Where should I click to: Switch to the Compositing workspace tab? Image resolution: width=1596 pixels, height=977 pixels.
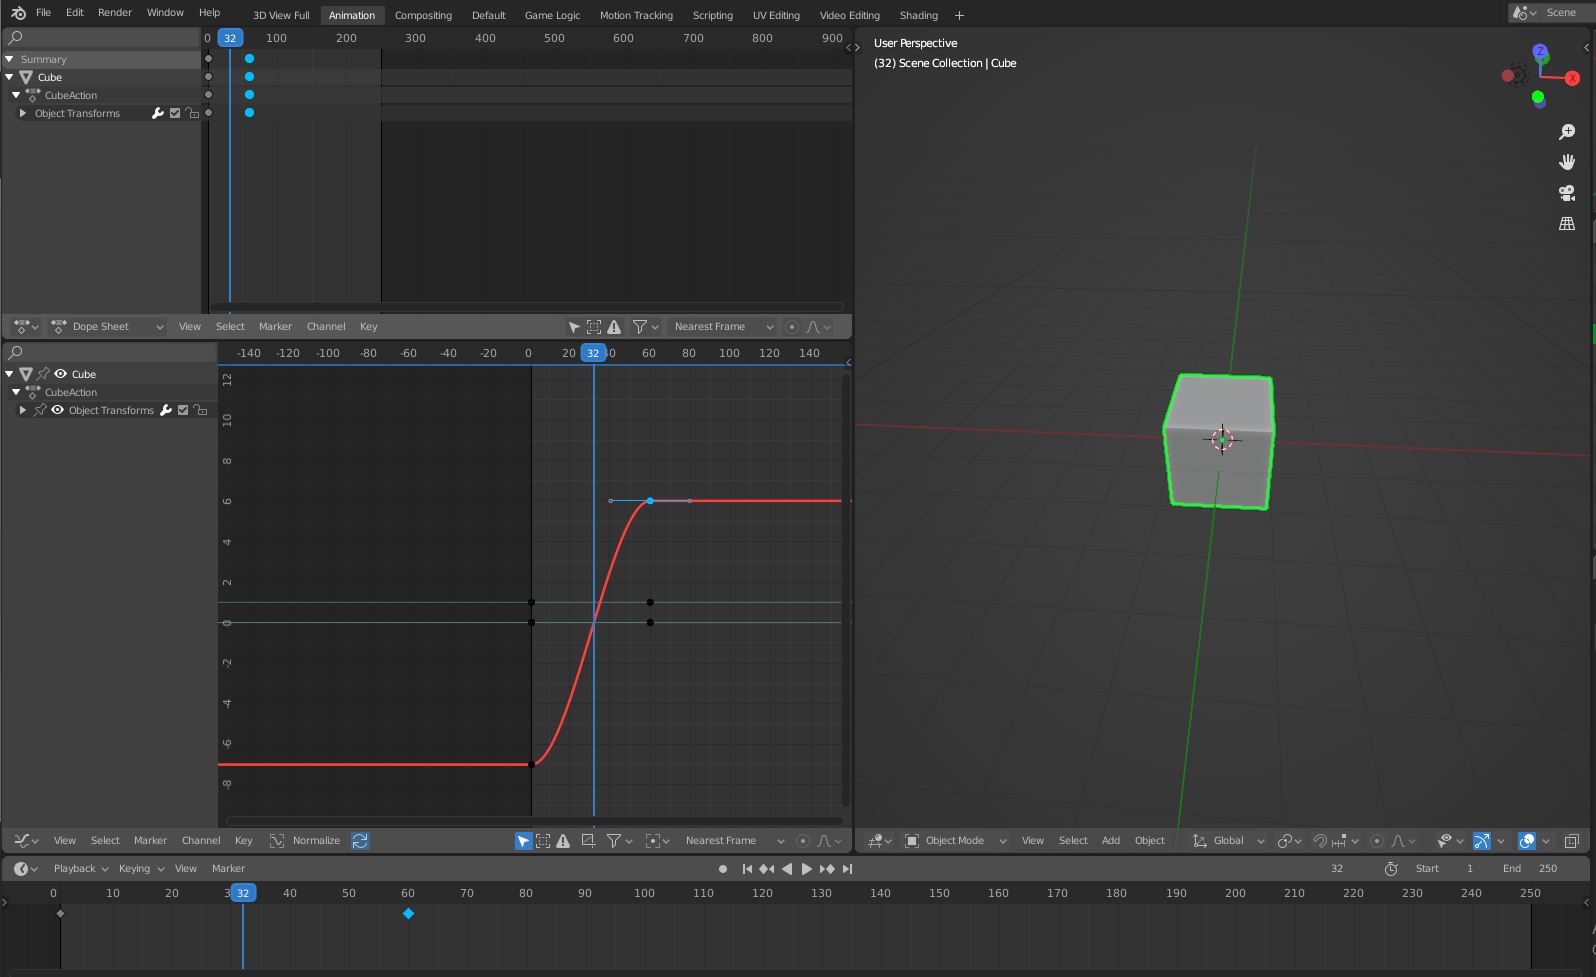point(423,15)
